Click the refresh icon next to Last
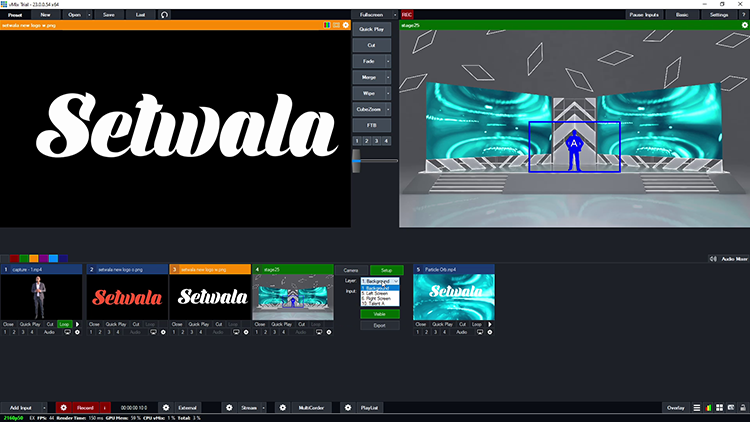 point(164,15)
